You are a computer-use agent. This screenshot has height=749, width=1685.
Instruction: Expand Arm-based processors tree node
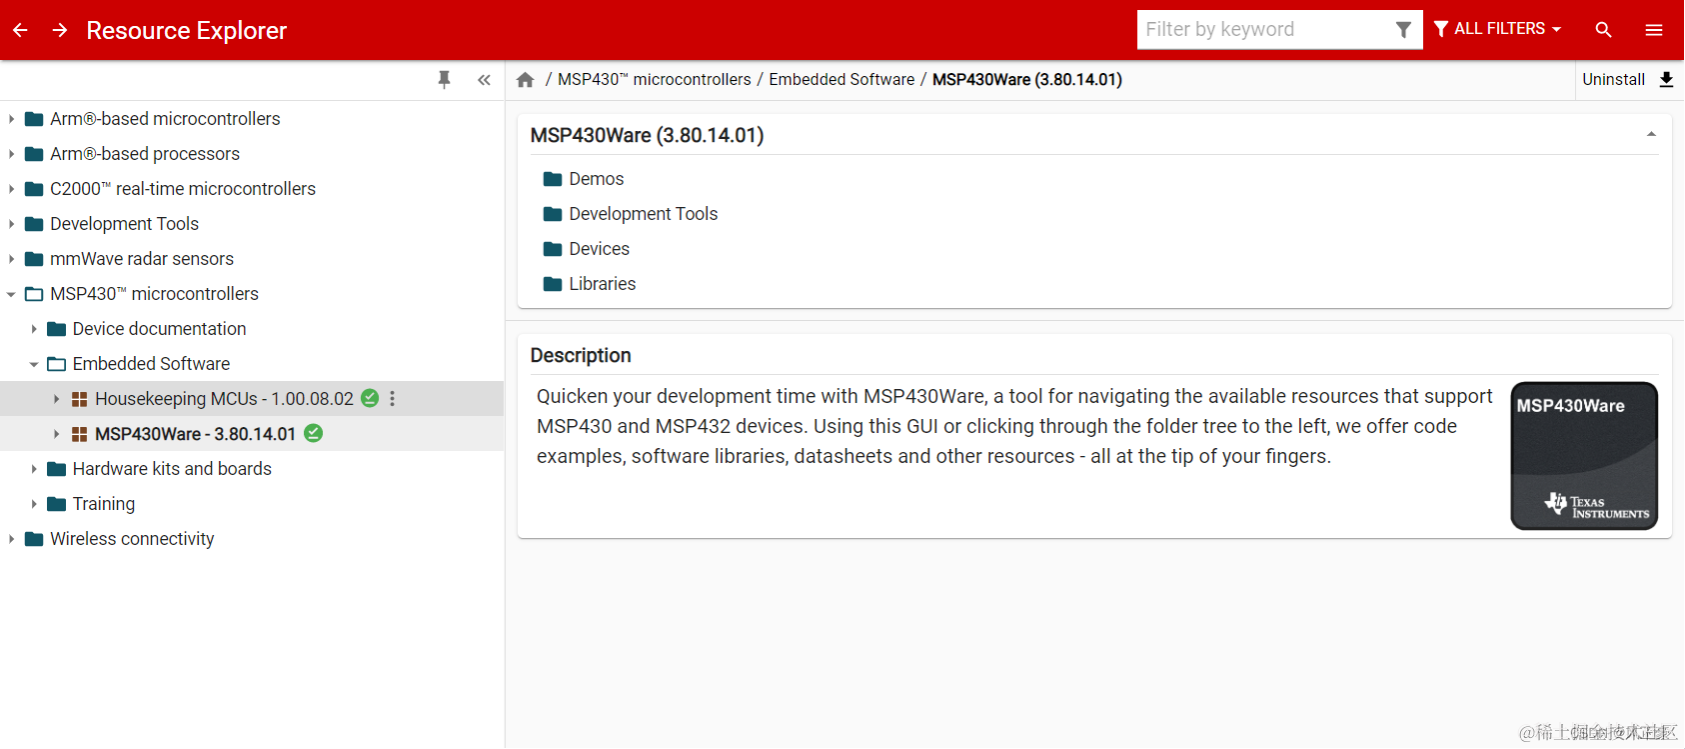11,154
